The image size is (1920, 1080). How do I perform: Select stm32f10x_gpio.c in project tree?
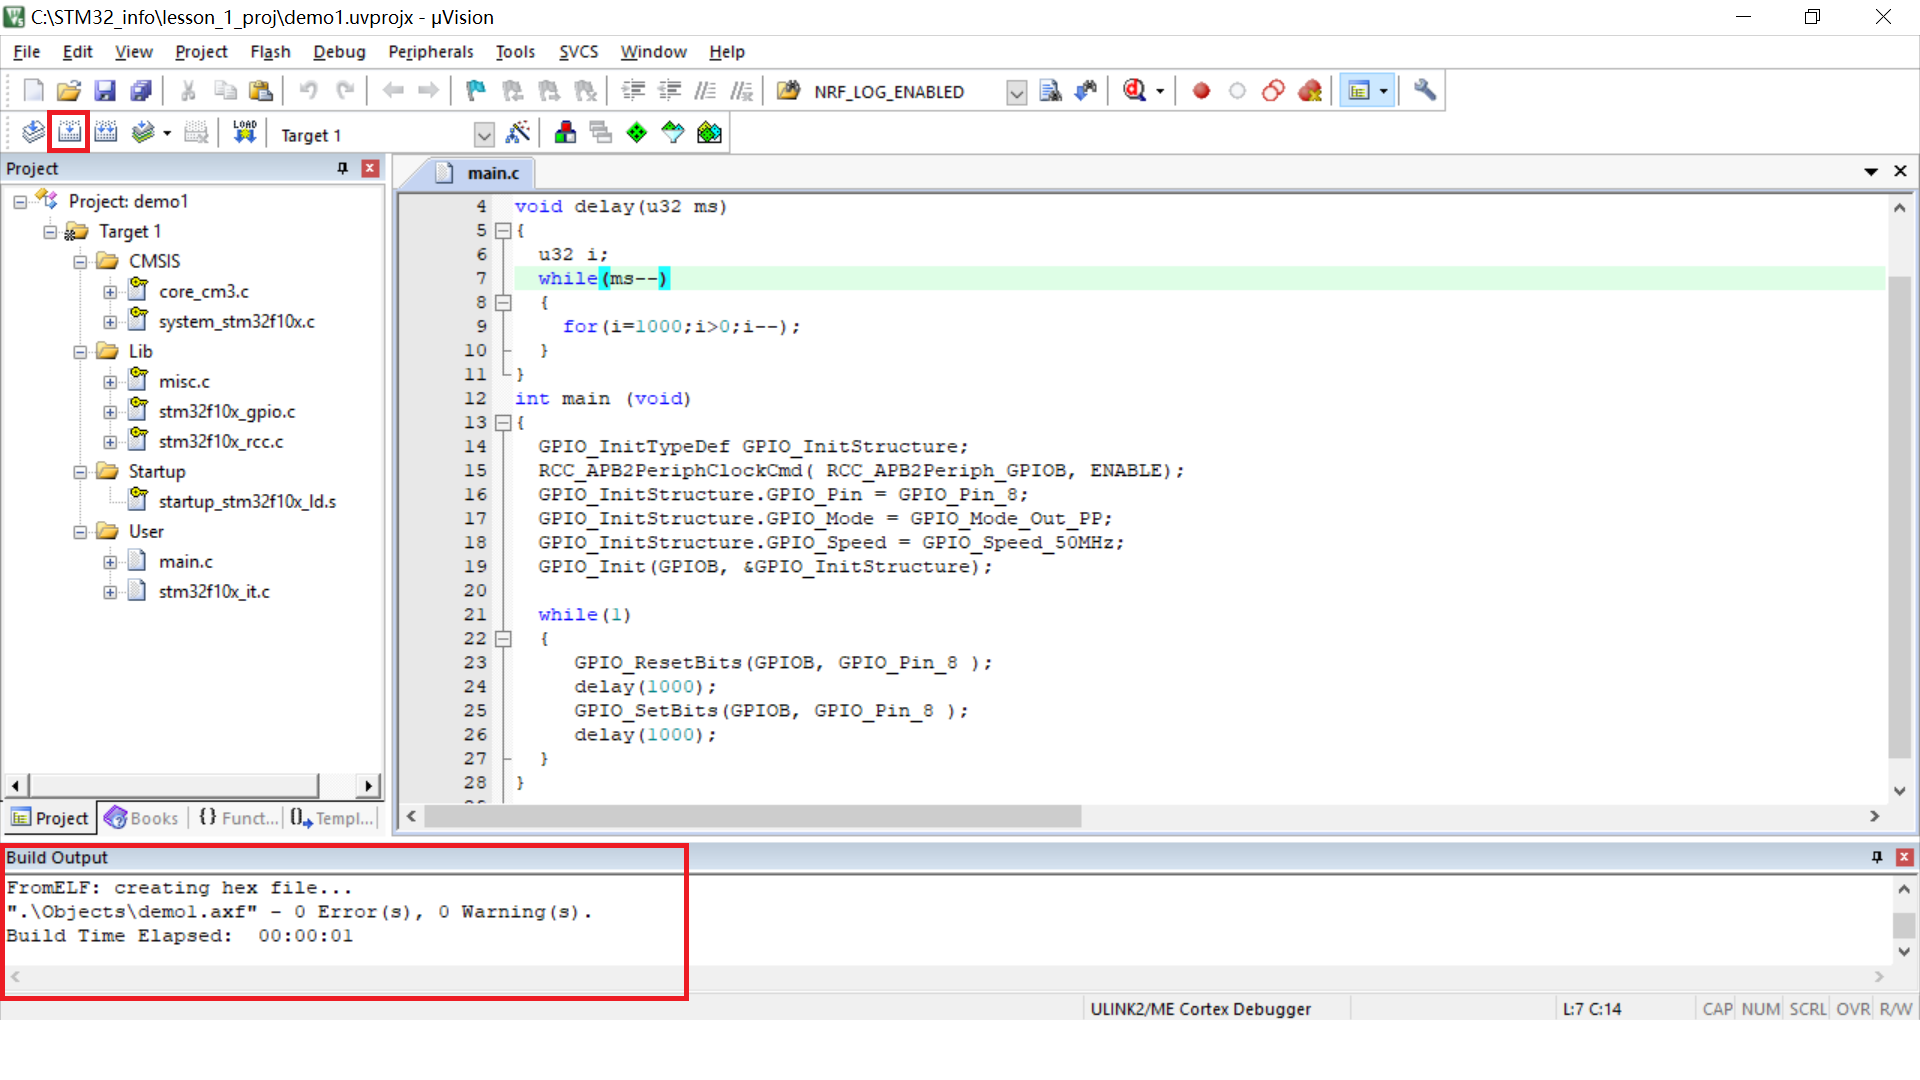[226, 411]
